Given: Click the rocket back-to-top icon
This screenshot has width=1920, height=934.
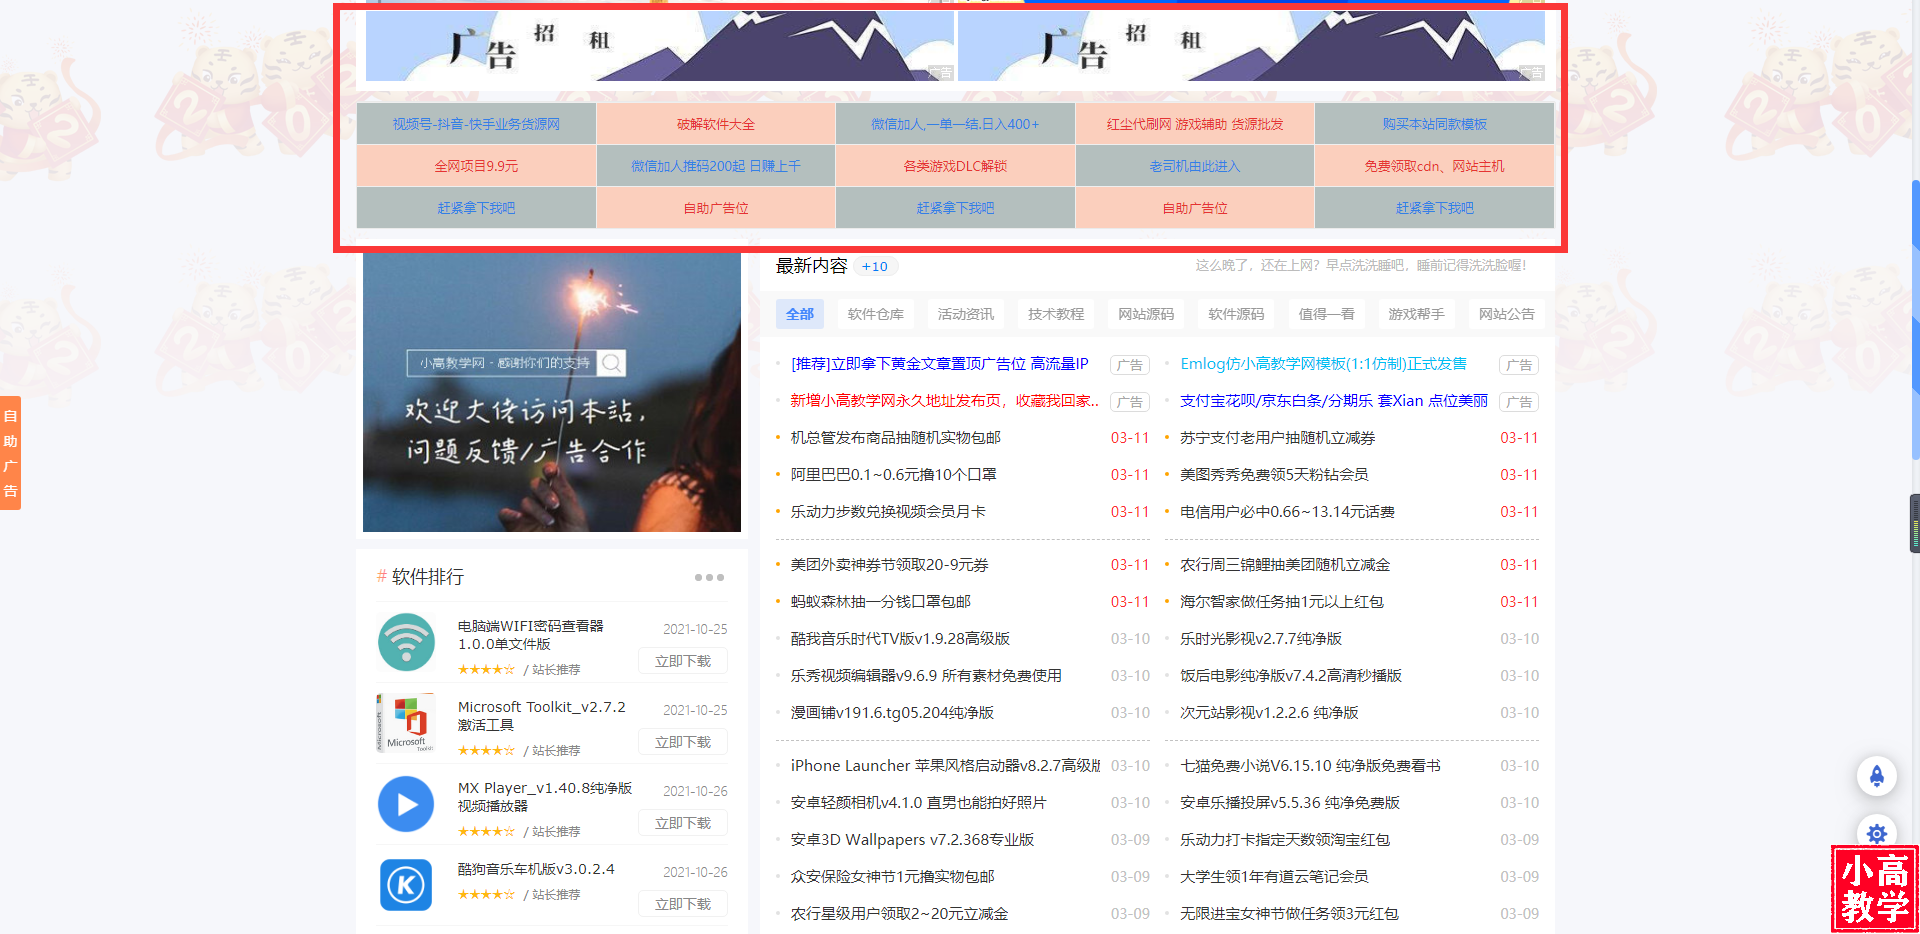Looking at the screenshot, I should (x=1877, y=776).
